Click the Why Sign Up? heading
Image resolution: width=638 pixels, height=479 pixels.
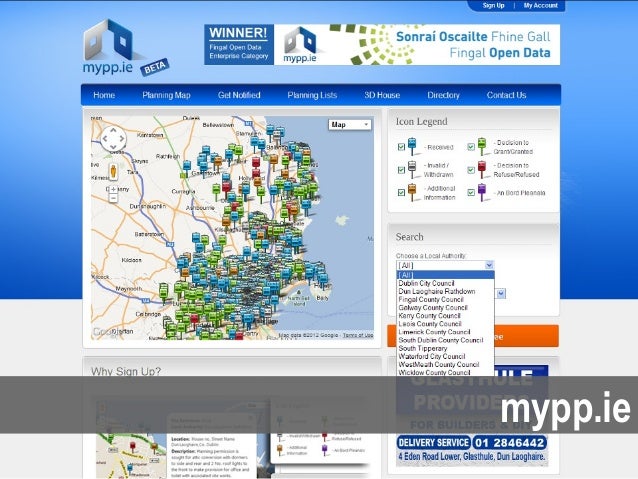(x=126, y=372)
